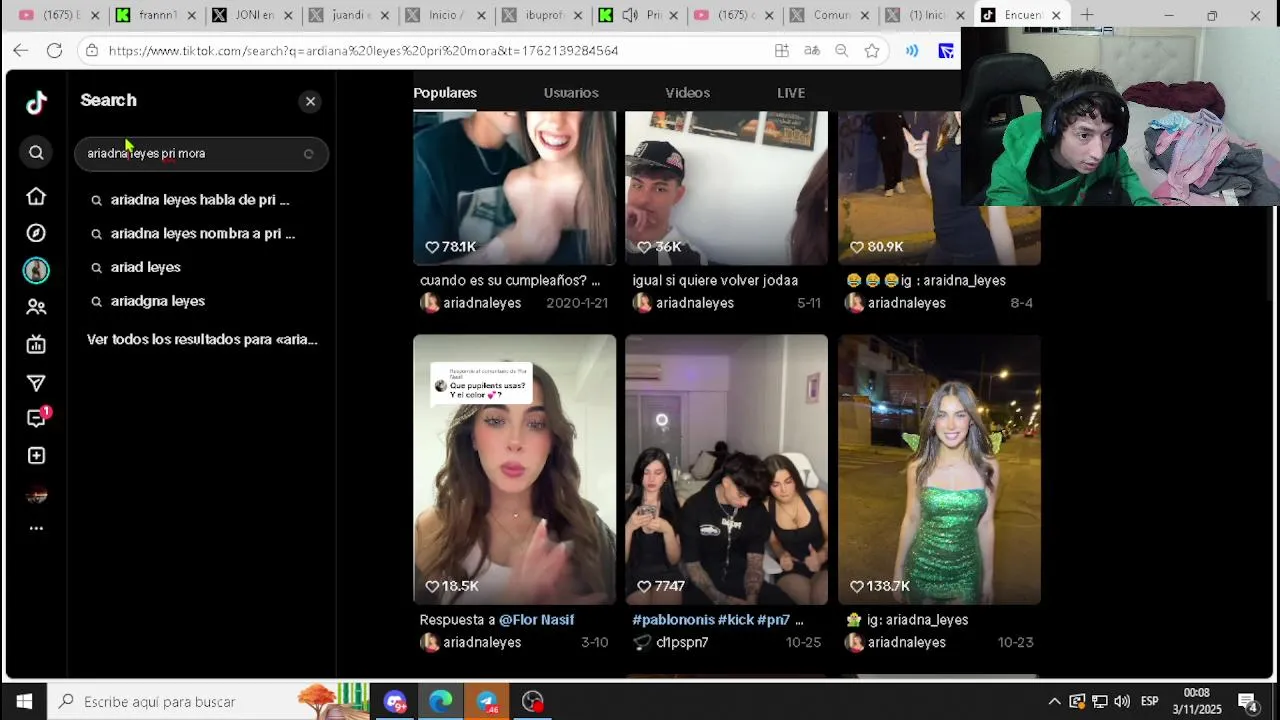Open video thumbnail with 18.5K likes
Screen dimensions: 1280x720
[x=515, y=469]
